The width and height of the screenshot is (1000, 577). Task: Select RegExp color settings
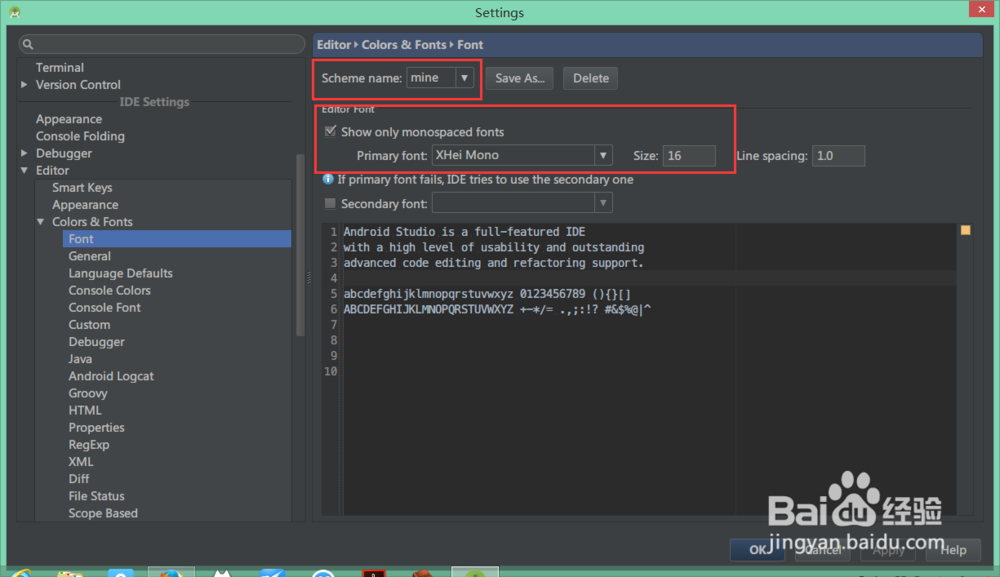pyautogui.click(x=89, y=444)
